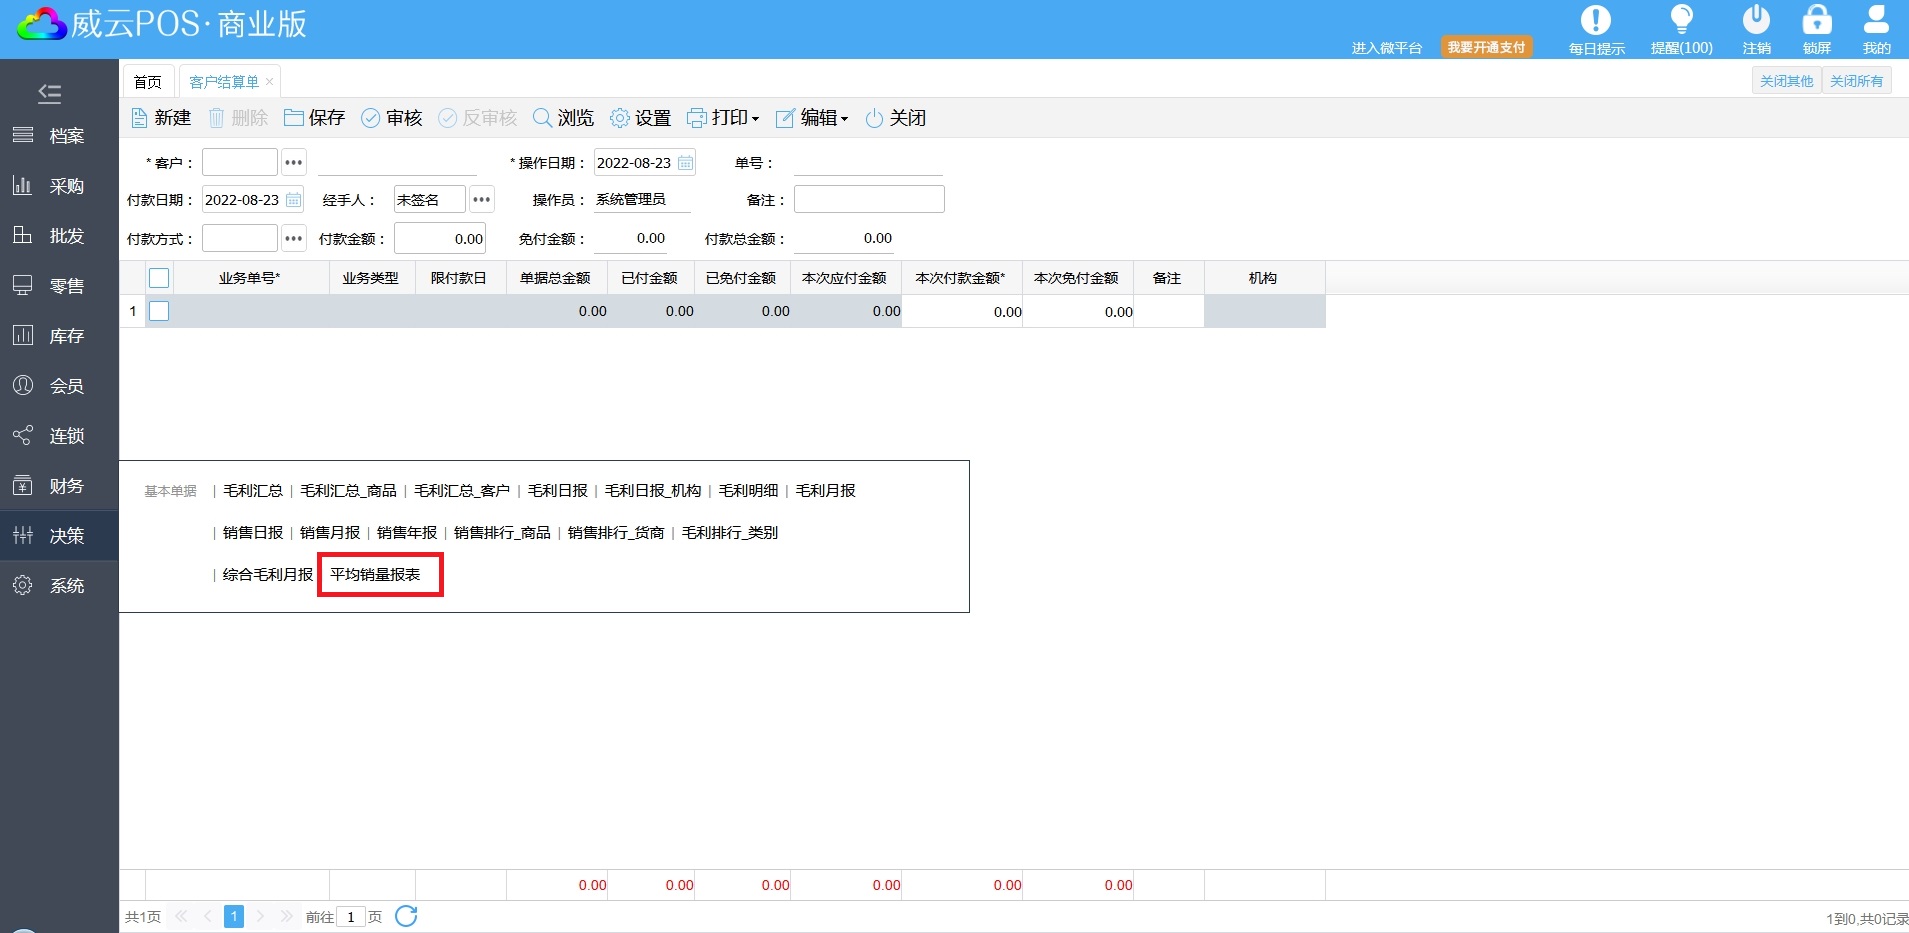
Task: Open the 每日提示 daily tips icon
Action: pyautogui.click(x=1595, y=21)
